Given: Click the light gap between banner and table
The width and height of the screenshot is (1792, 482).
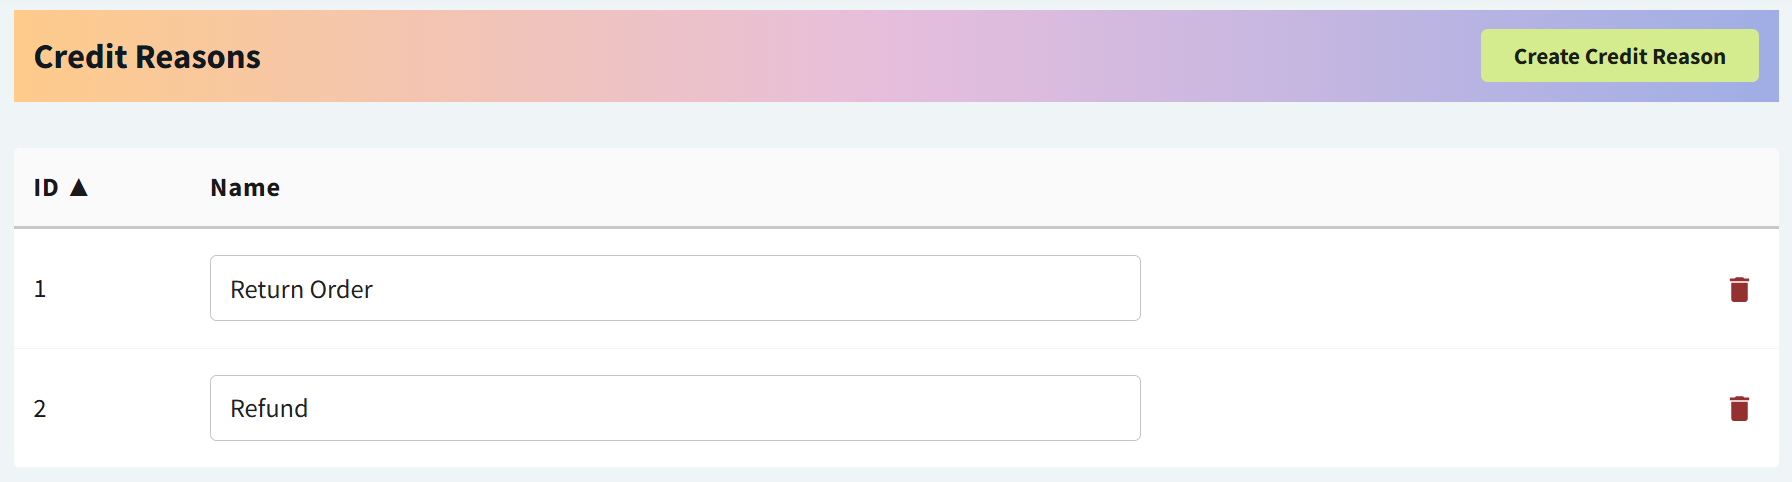Looking at the screenshot, I should coord(896,125).
